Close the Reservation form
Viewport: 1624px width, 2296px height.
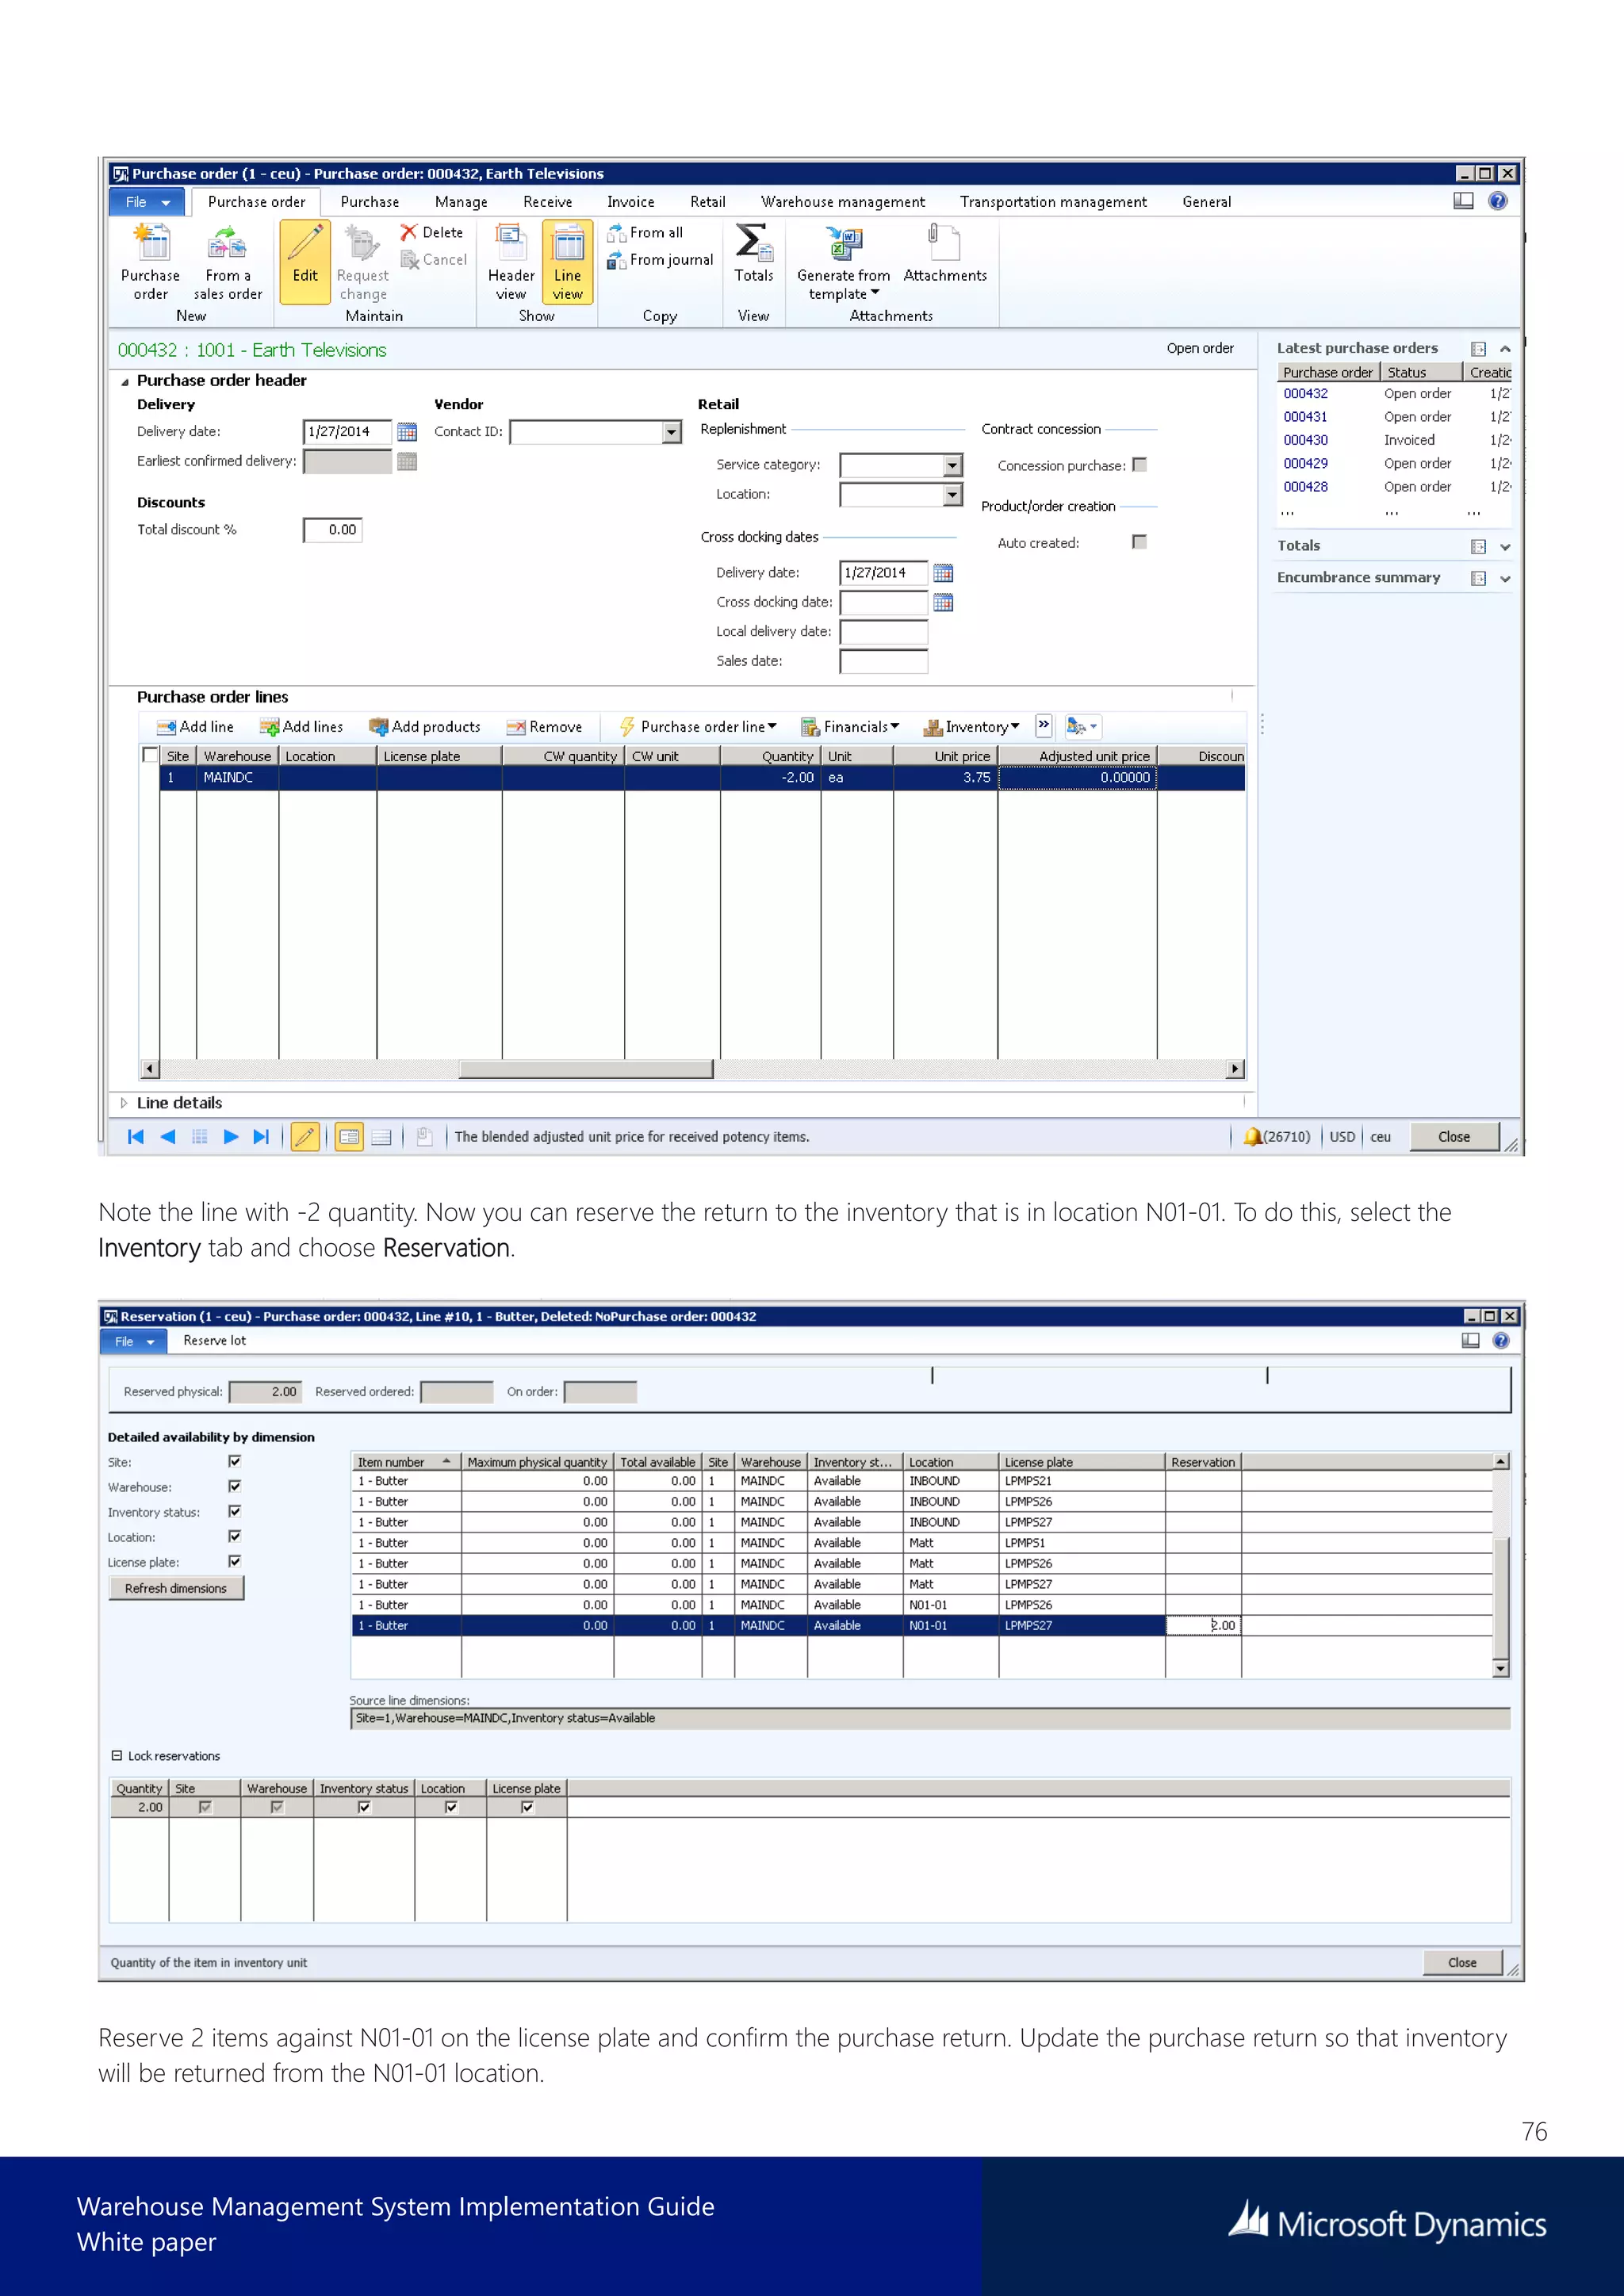pos(1462,1963)
